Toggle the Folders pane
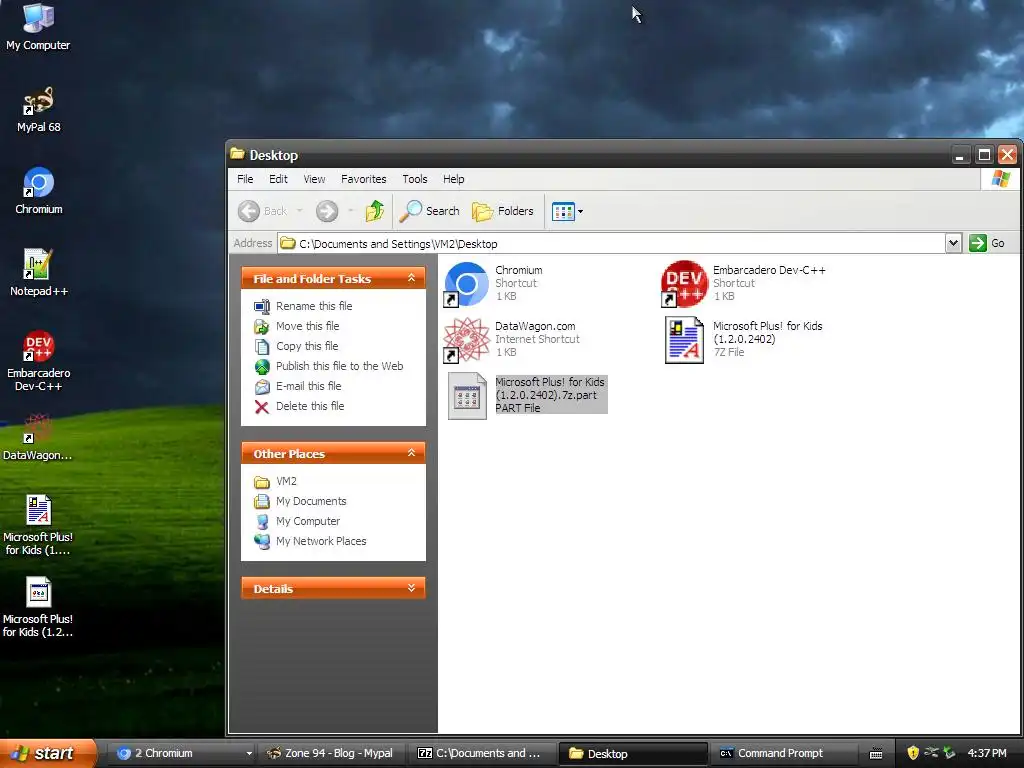Viewport: 1024px width, 768px height. (503, 211)
